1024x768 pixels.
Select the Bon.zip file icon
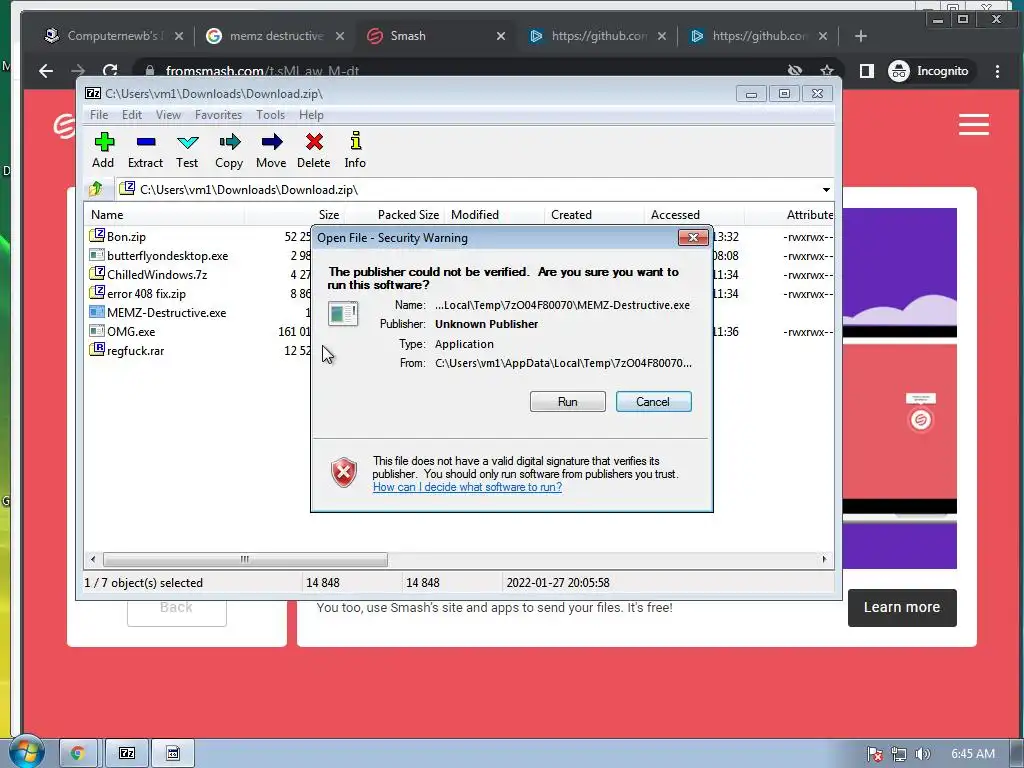pos(97,236)
